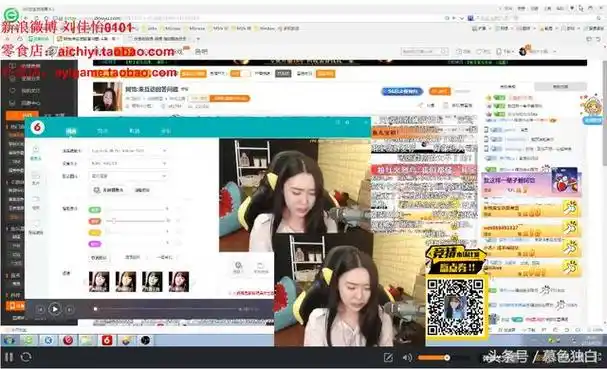Click the edit pencil icon in player bar
Viewport: 607px width, 369px height.
(x=388, y=357)
